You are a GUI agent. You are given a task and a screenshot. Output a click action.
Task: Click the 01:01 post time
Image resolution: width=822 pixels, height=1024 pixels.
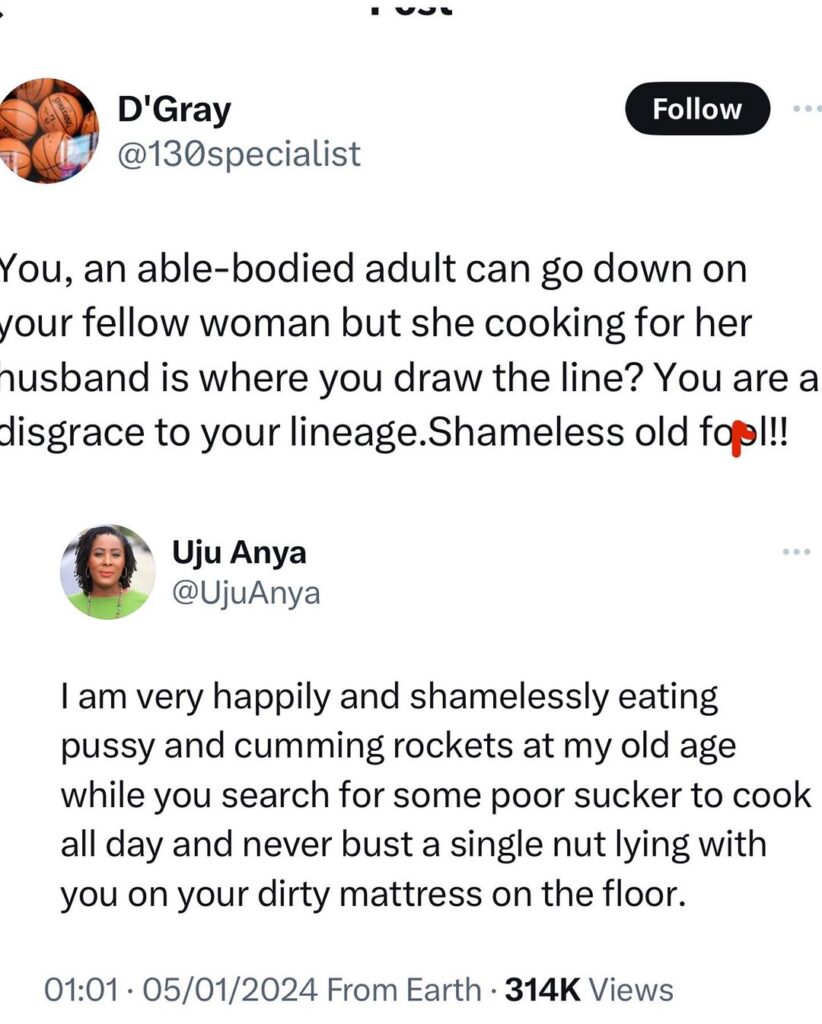click(83, 990)
